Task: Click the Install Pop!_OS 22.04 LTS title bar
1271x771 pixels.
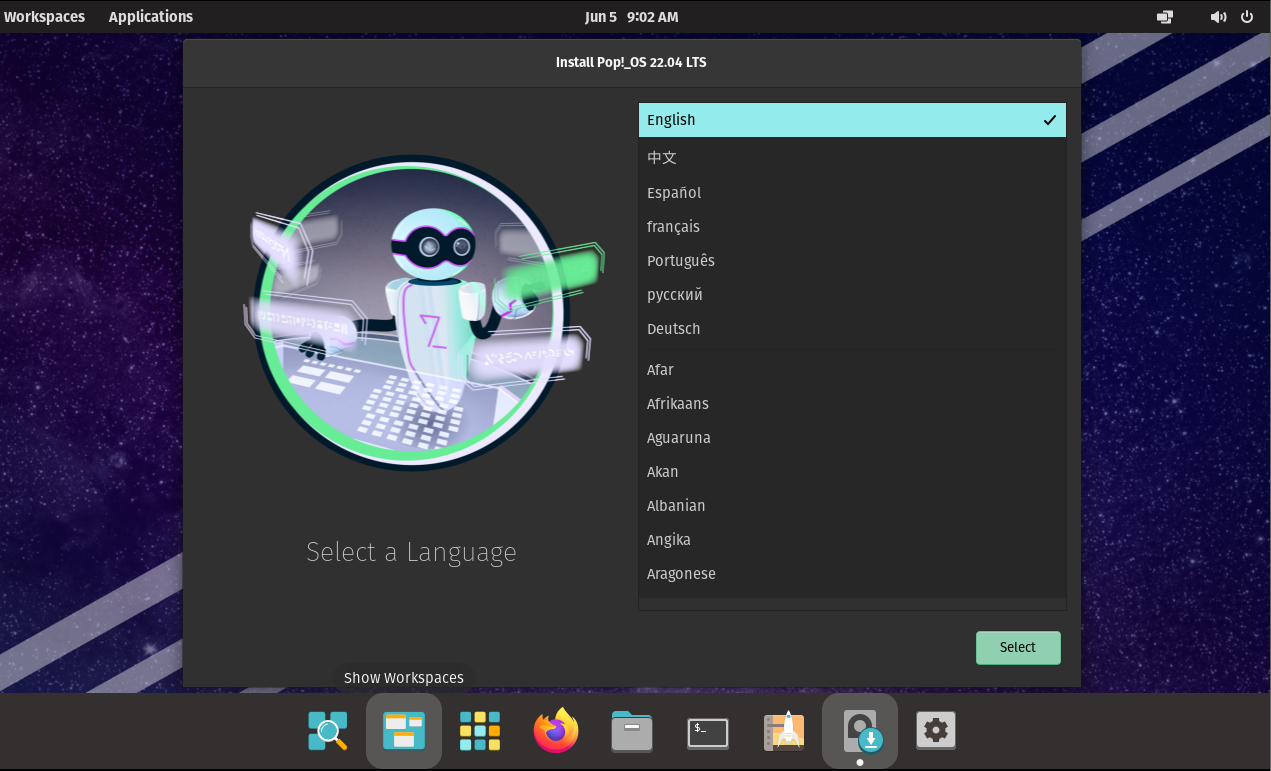Action: pos(631,62)
